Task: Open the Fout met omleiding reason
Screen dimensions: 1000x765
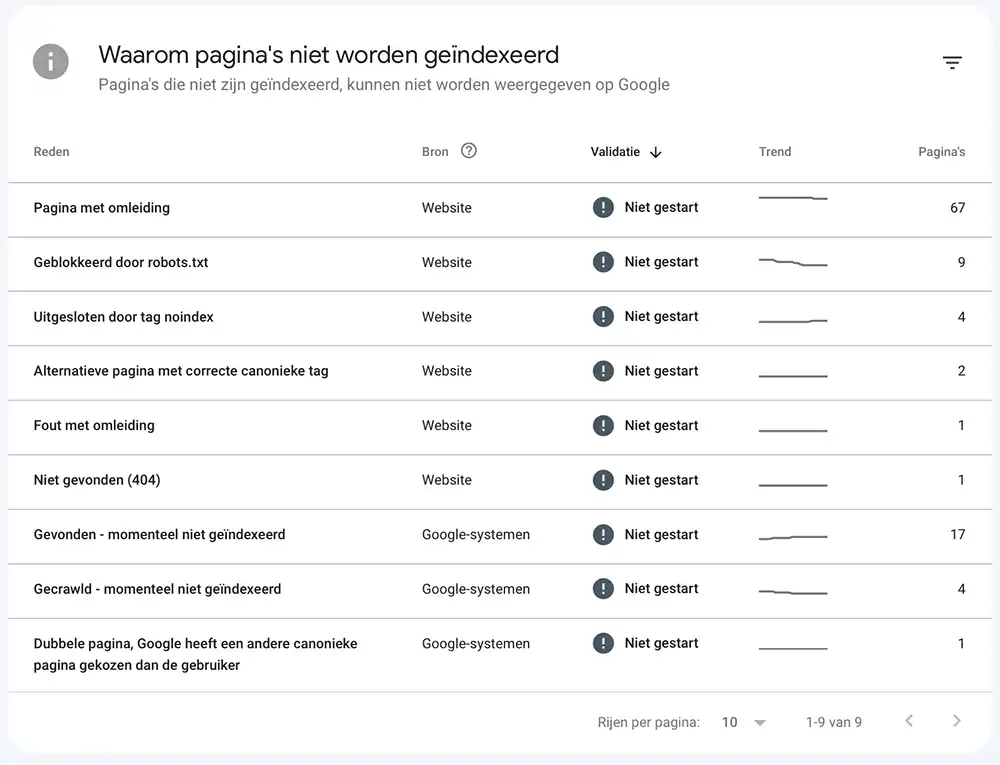Action: (94, 425)
